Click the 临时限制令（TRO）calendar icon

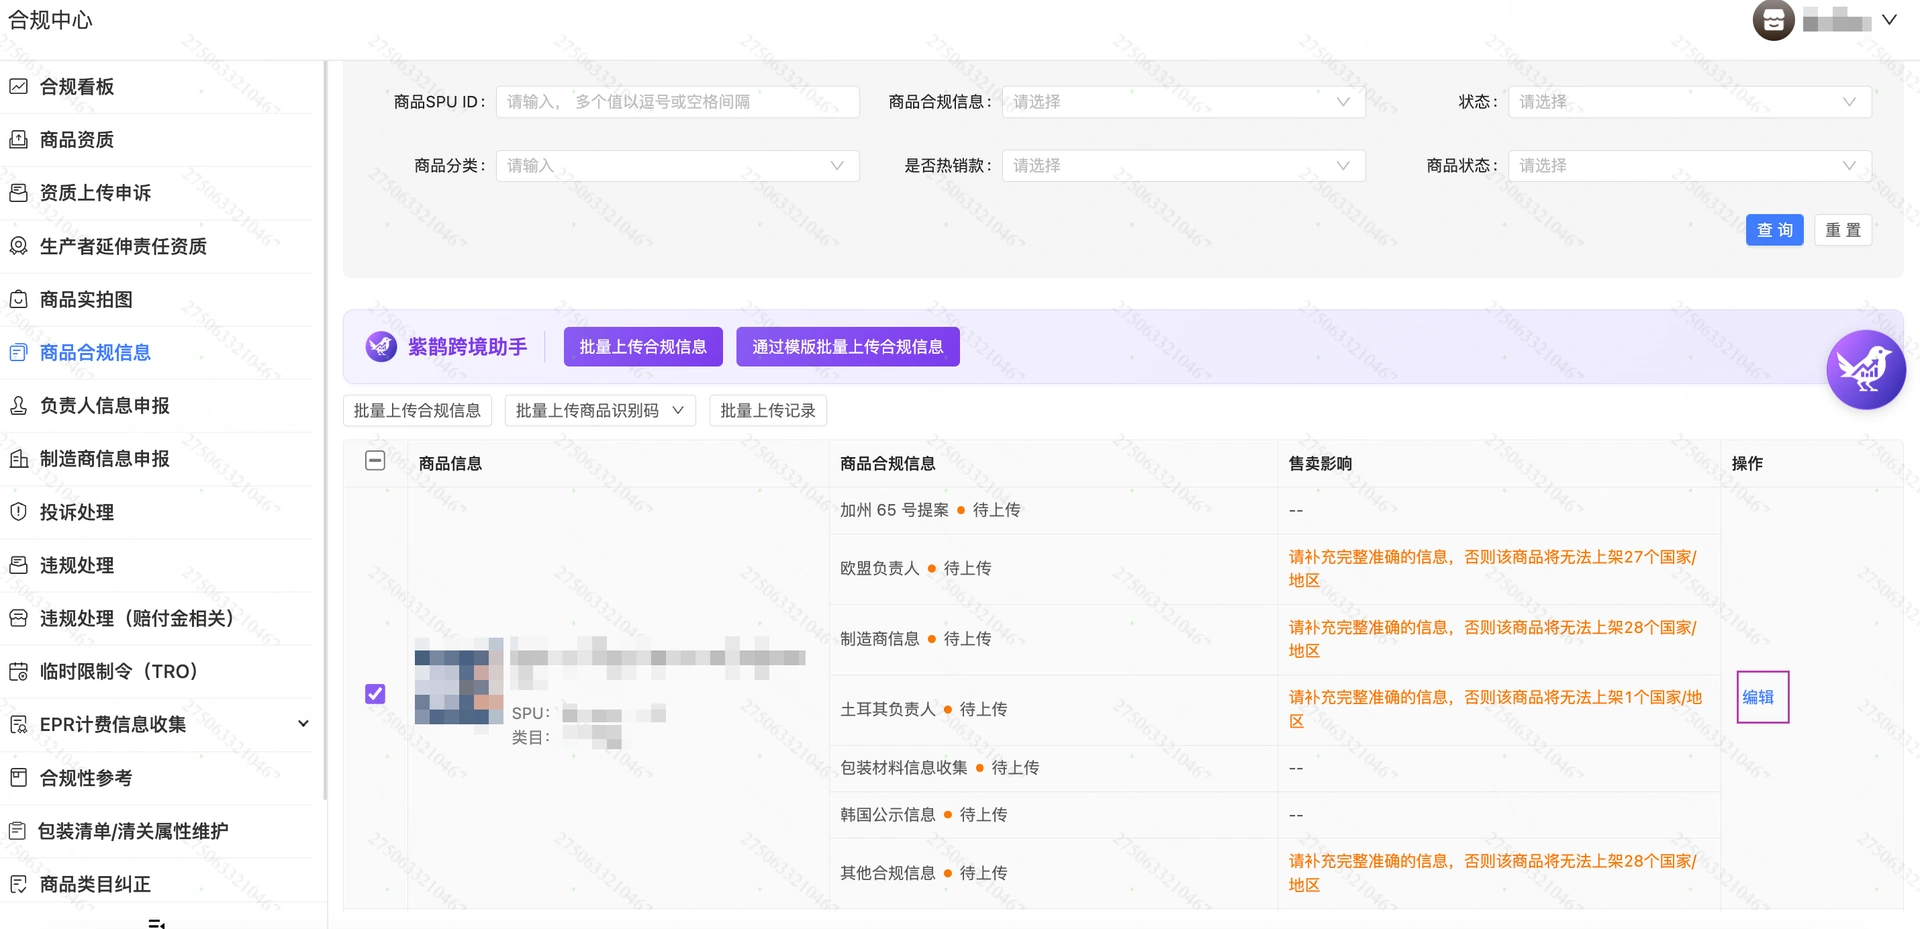pyautogui.click(x=18, y=671)
